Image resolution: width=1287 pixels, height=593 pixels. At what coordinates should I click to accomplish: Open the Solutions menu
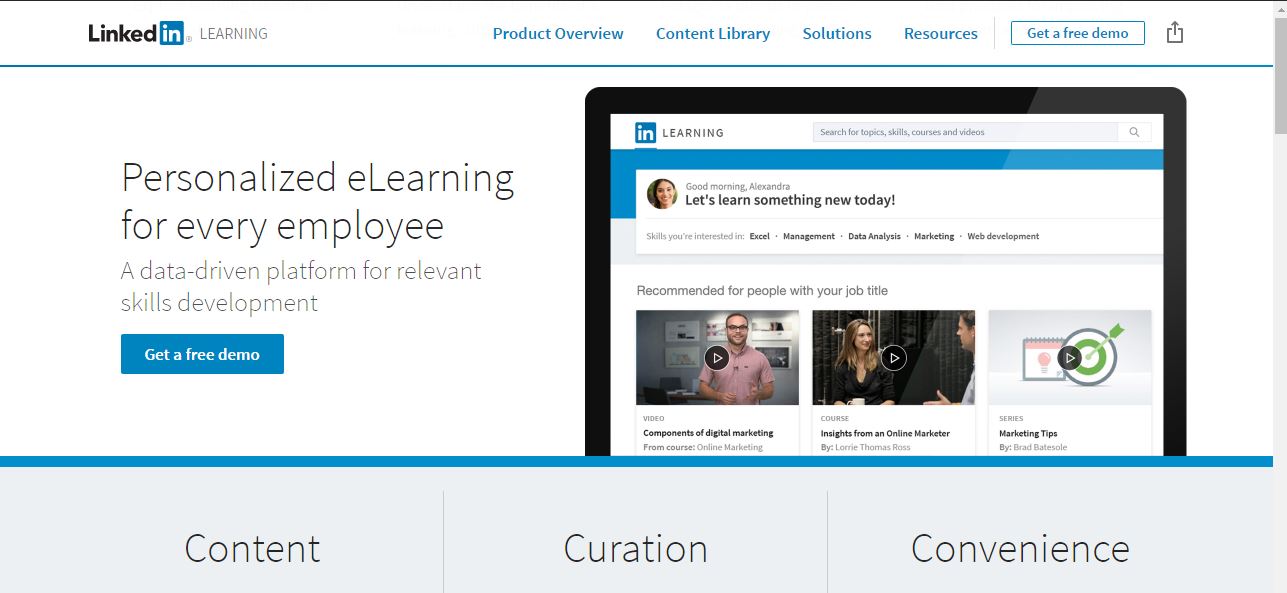click(x=836, y=33)
